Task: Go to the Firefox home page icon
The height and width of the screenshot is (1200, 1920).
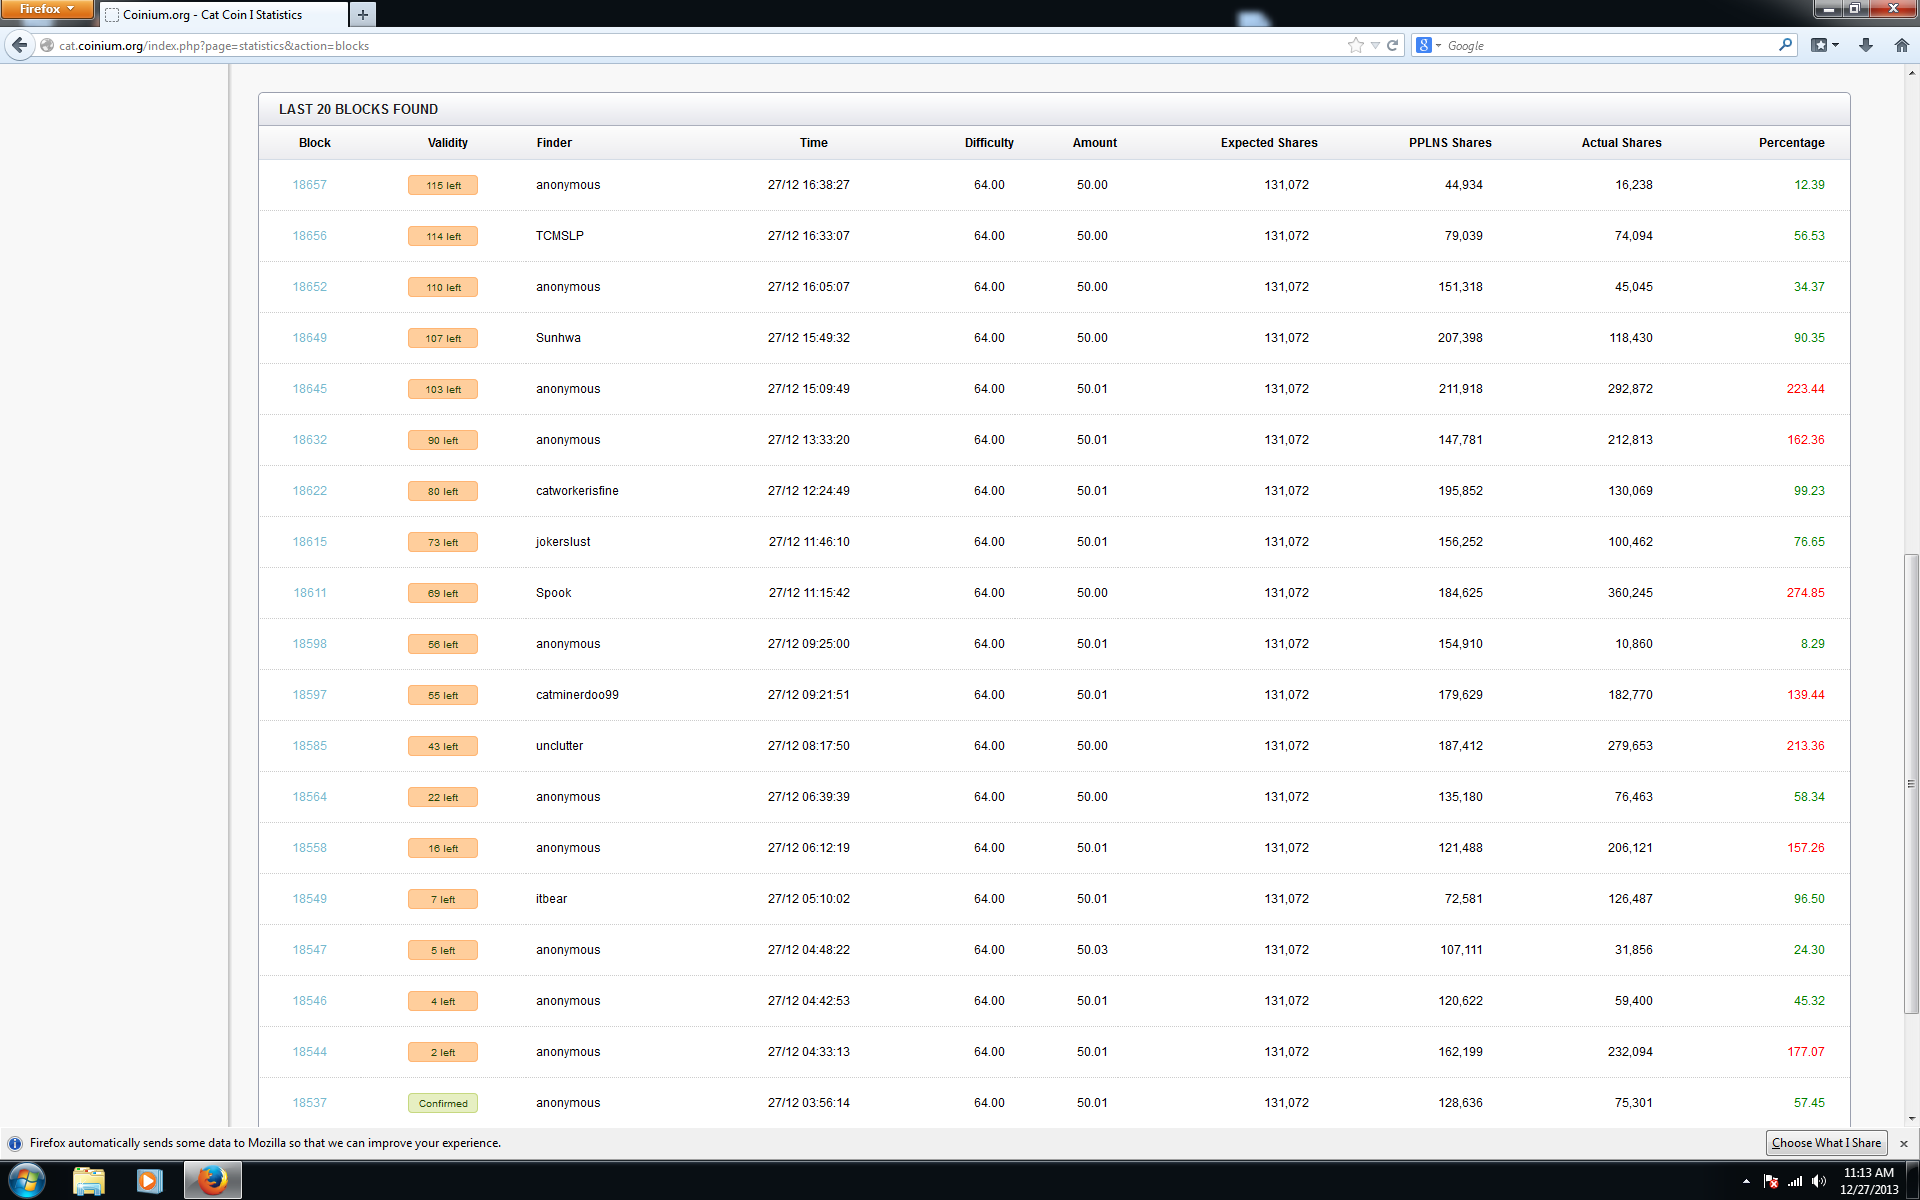Action: point(1901,45)
